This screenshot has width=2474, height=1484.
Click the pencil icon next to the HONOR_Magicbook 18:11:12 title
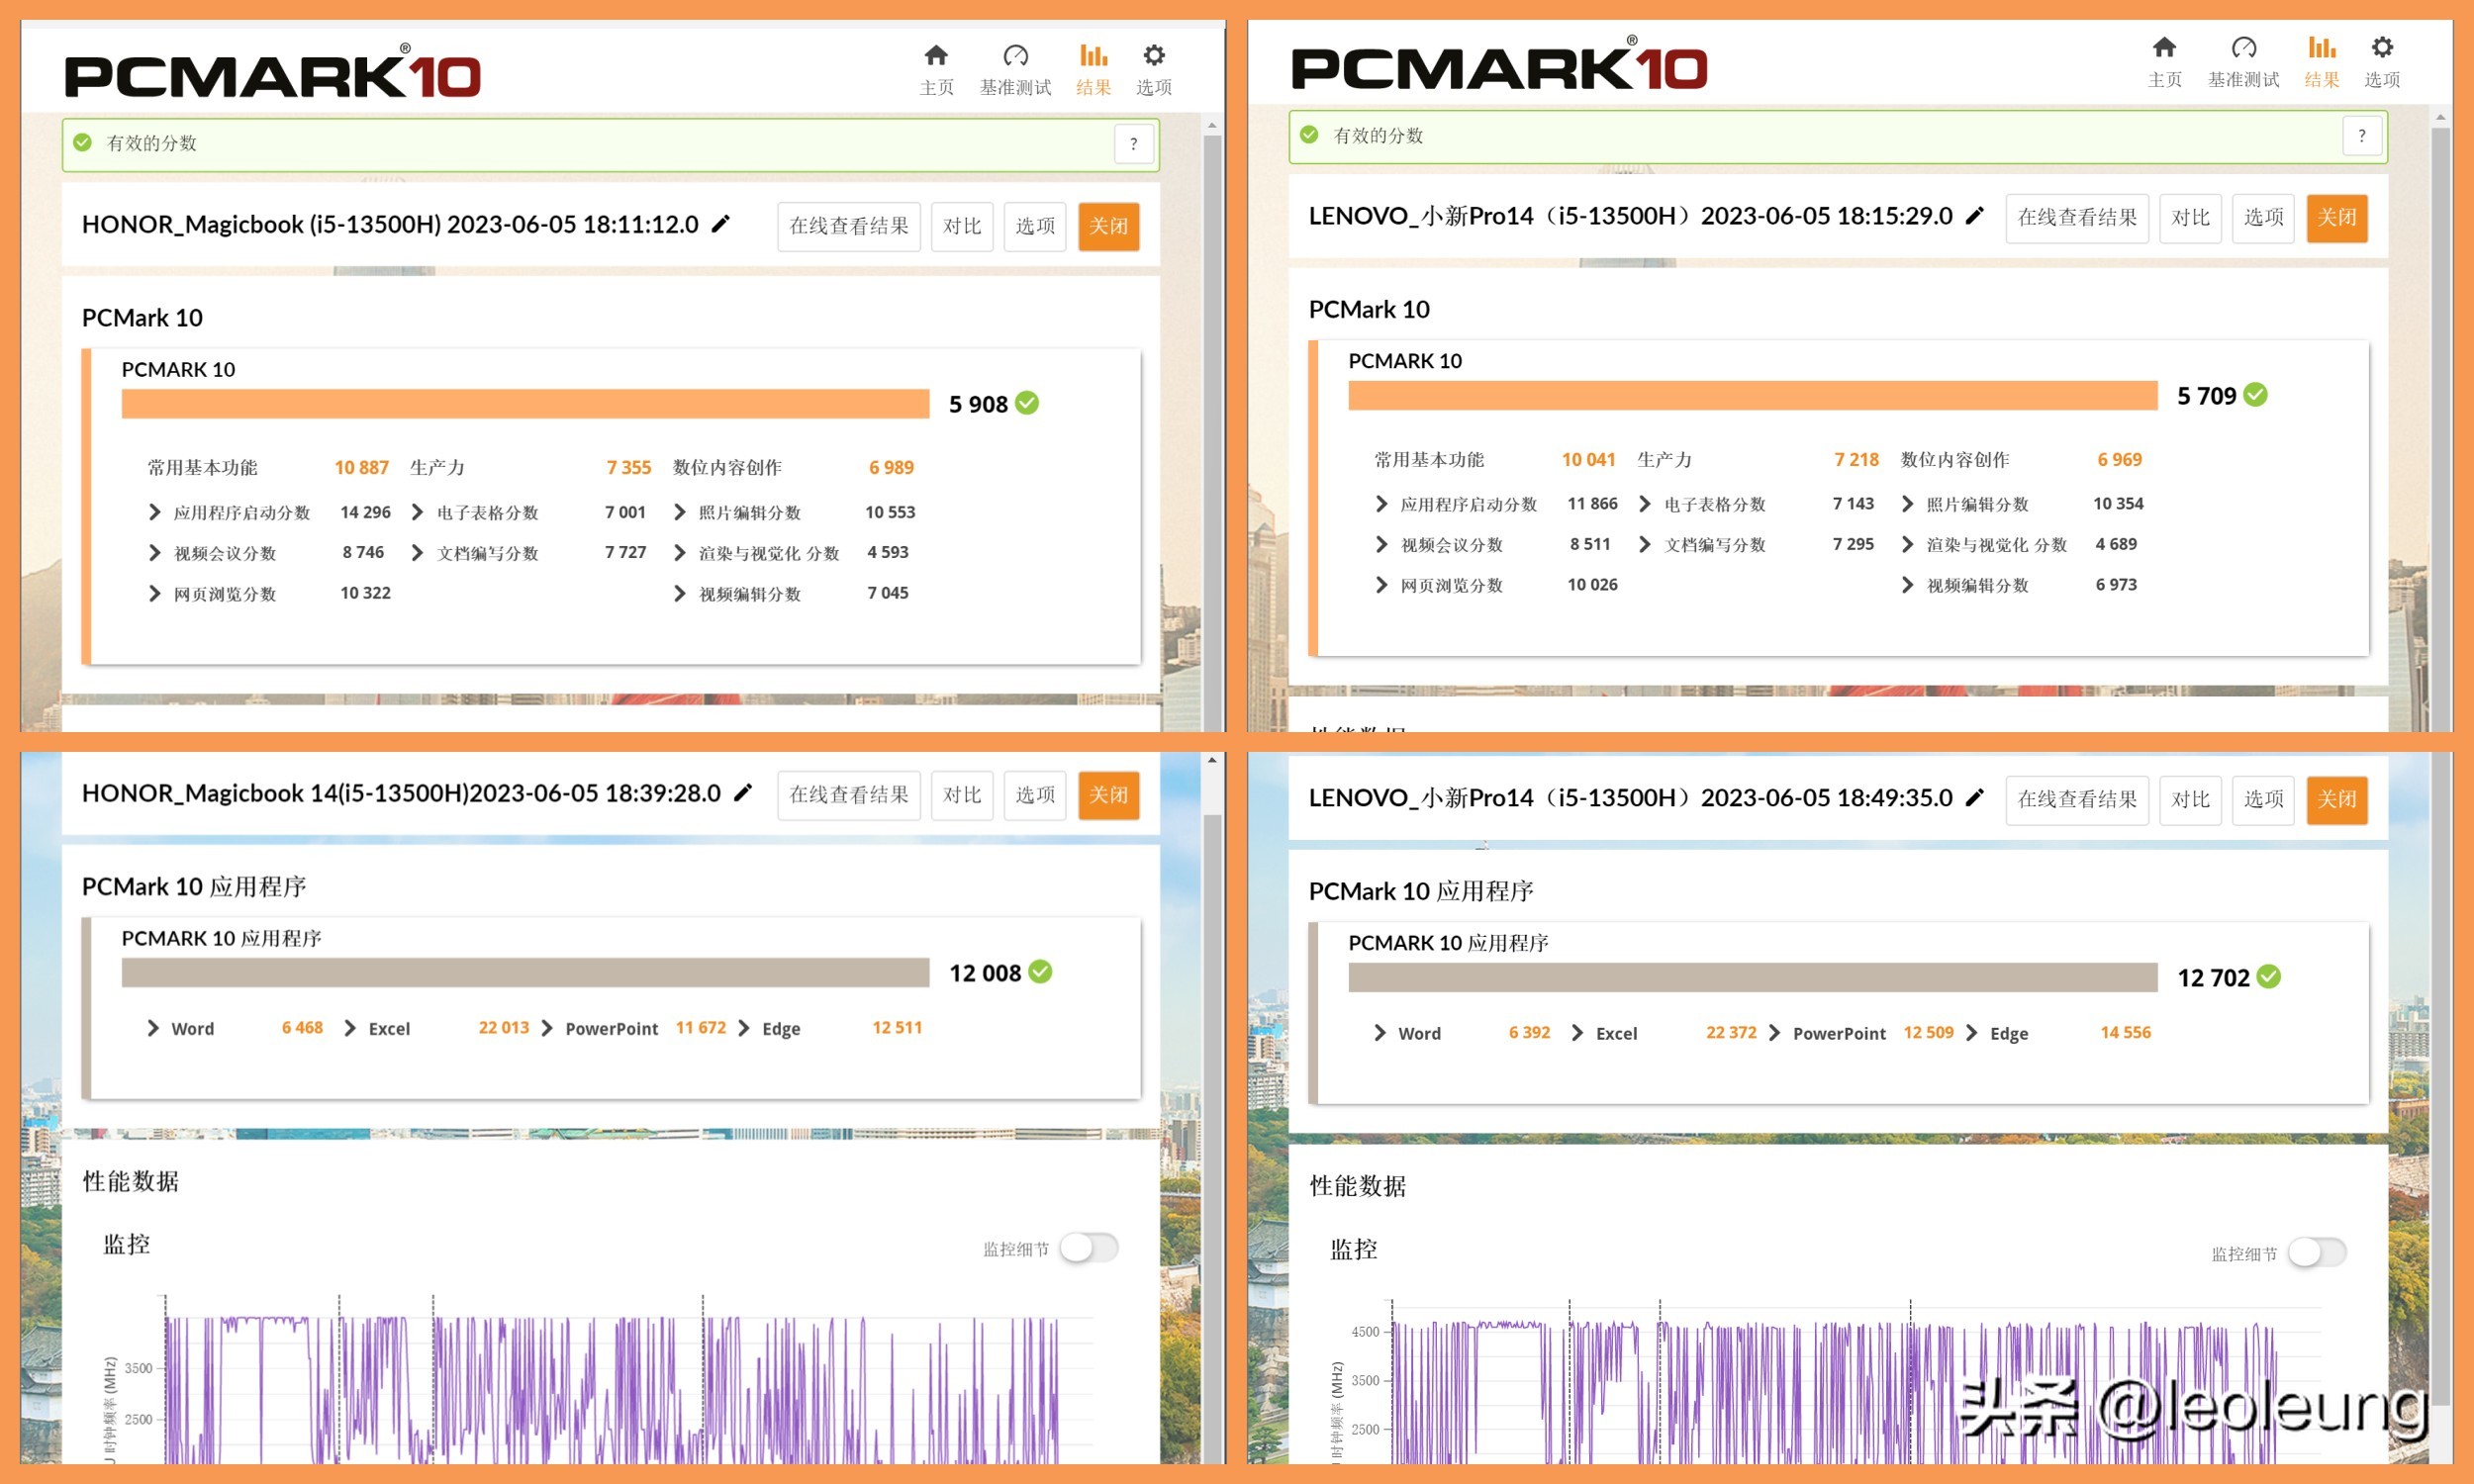[x=721, y=224]
